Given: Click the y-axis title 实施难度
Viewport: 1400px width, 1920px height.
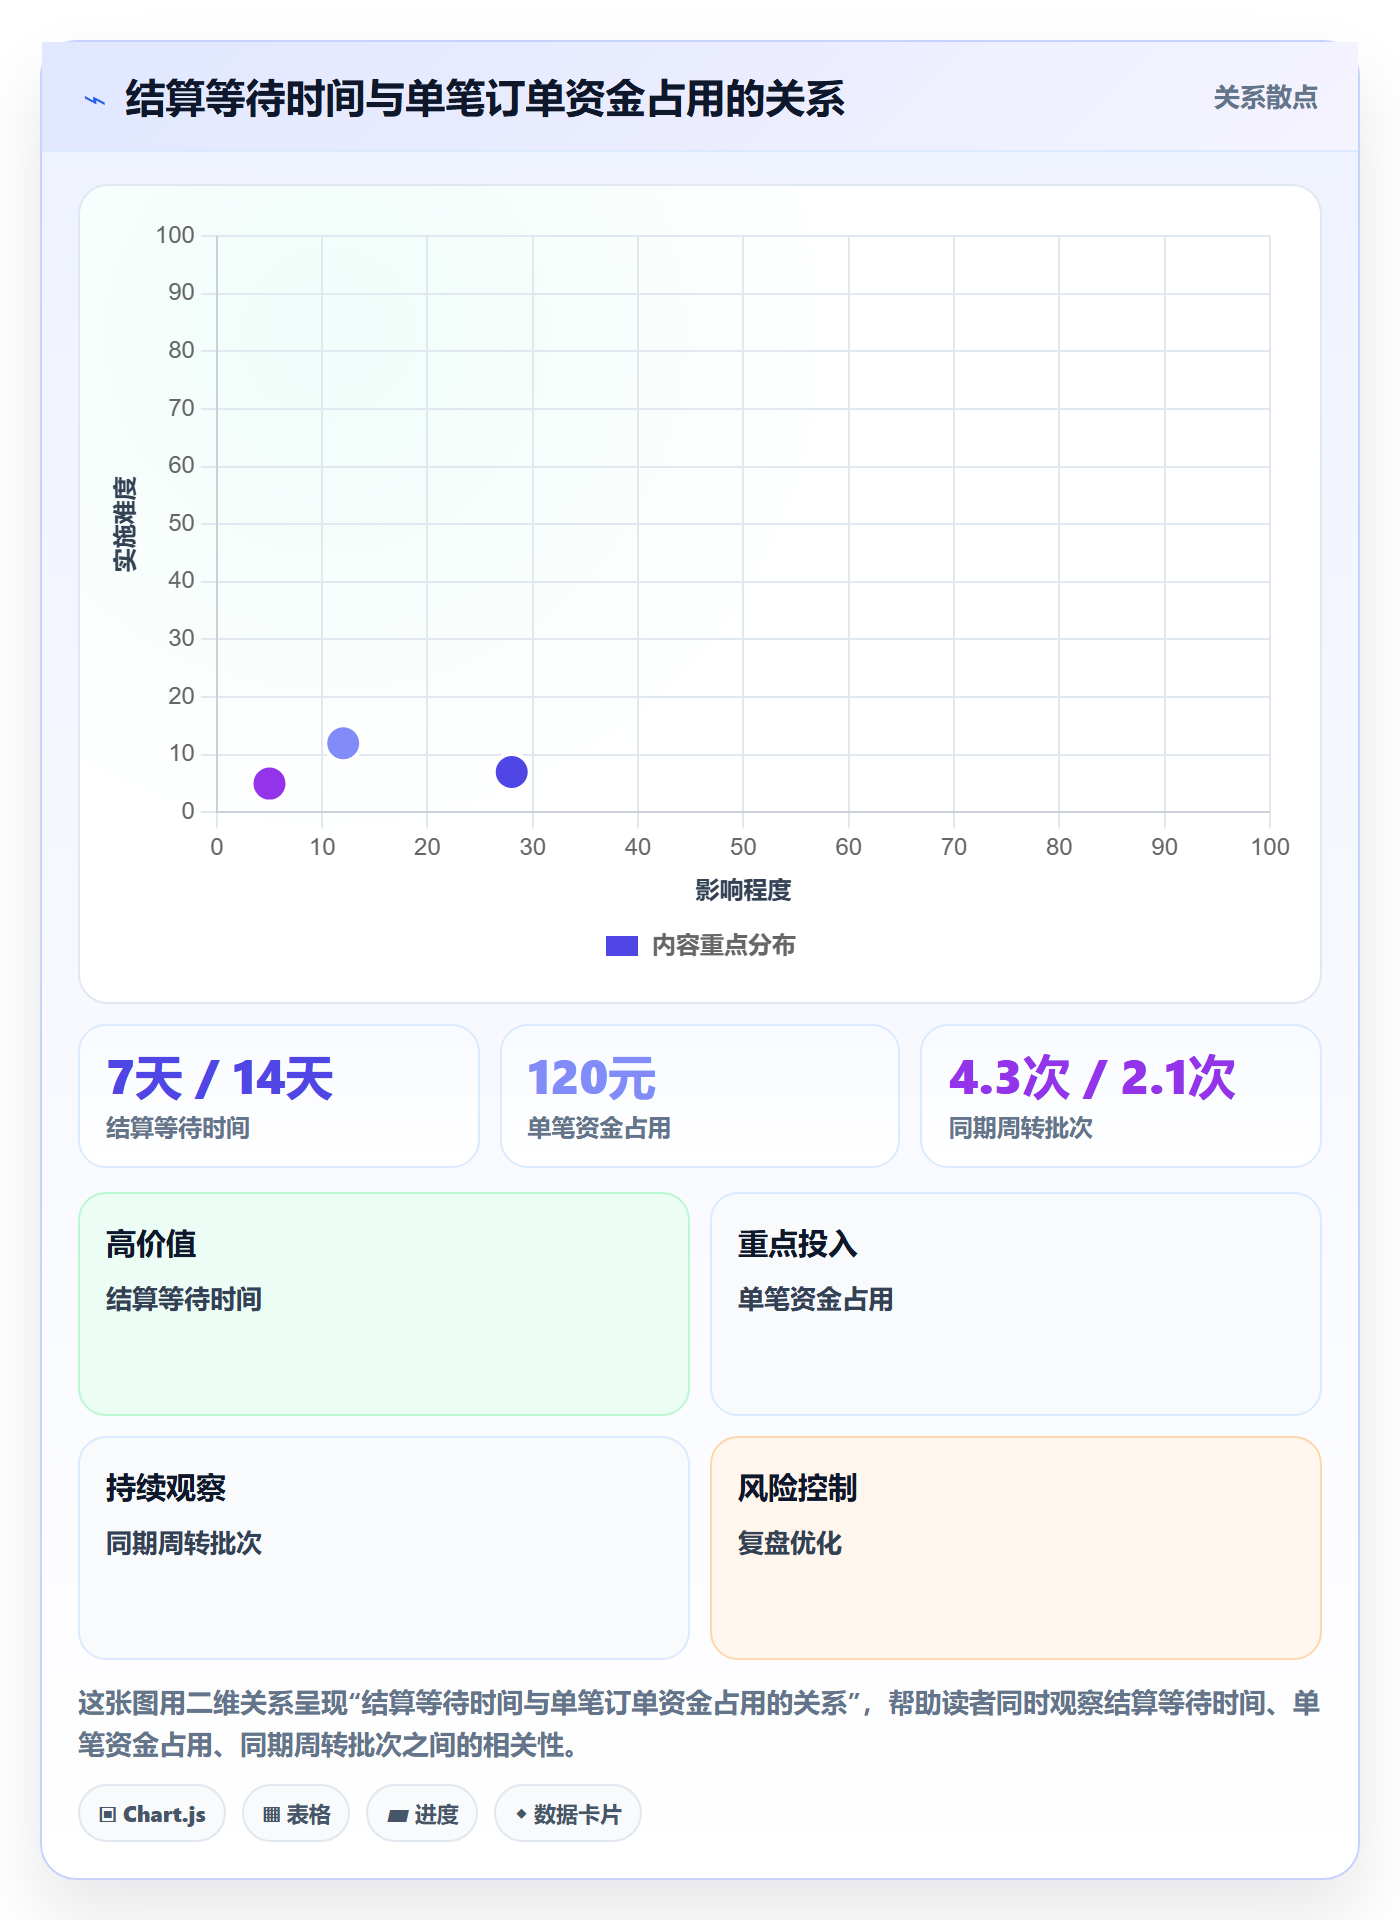Looking at the screenshot, I should pyautogui.click(x=125, y=523).
